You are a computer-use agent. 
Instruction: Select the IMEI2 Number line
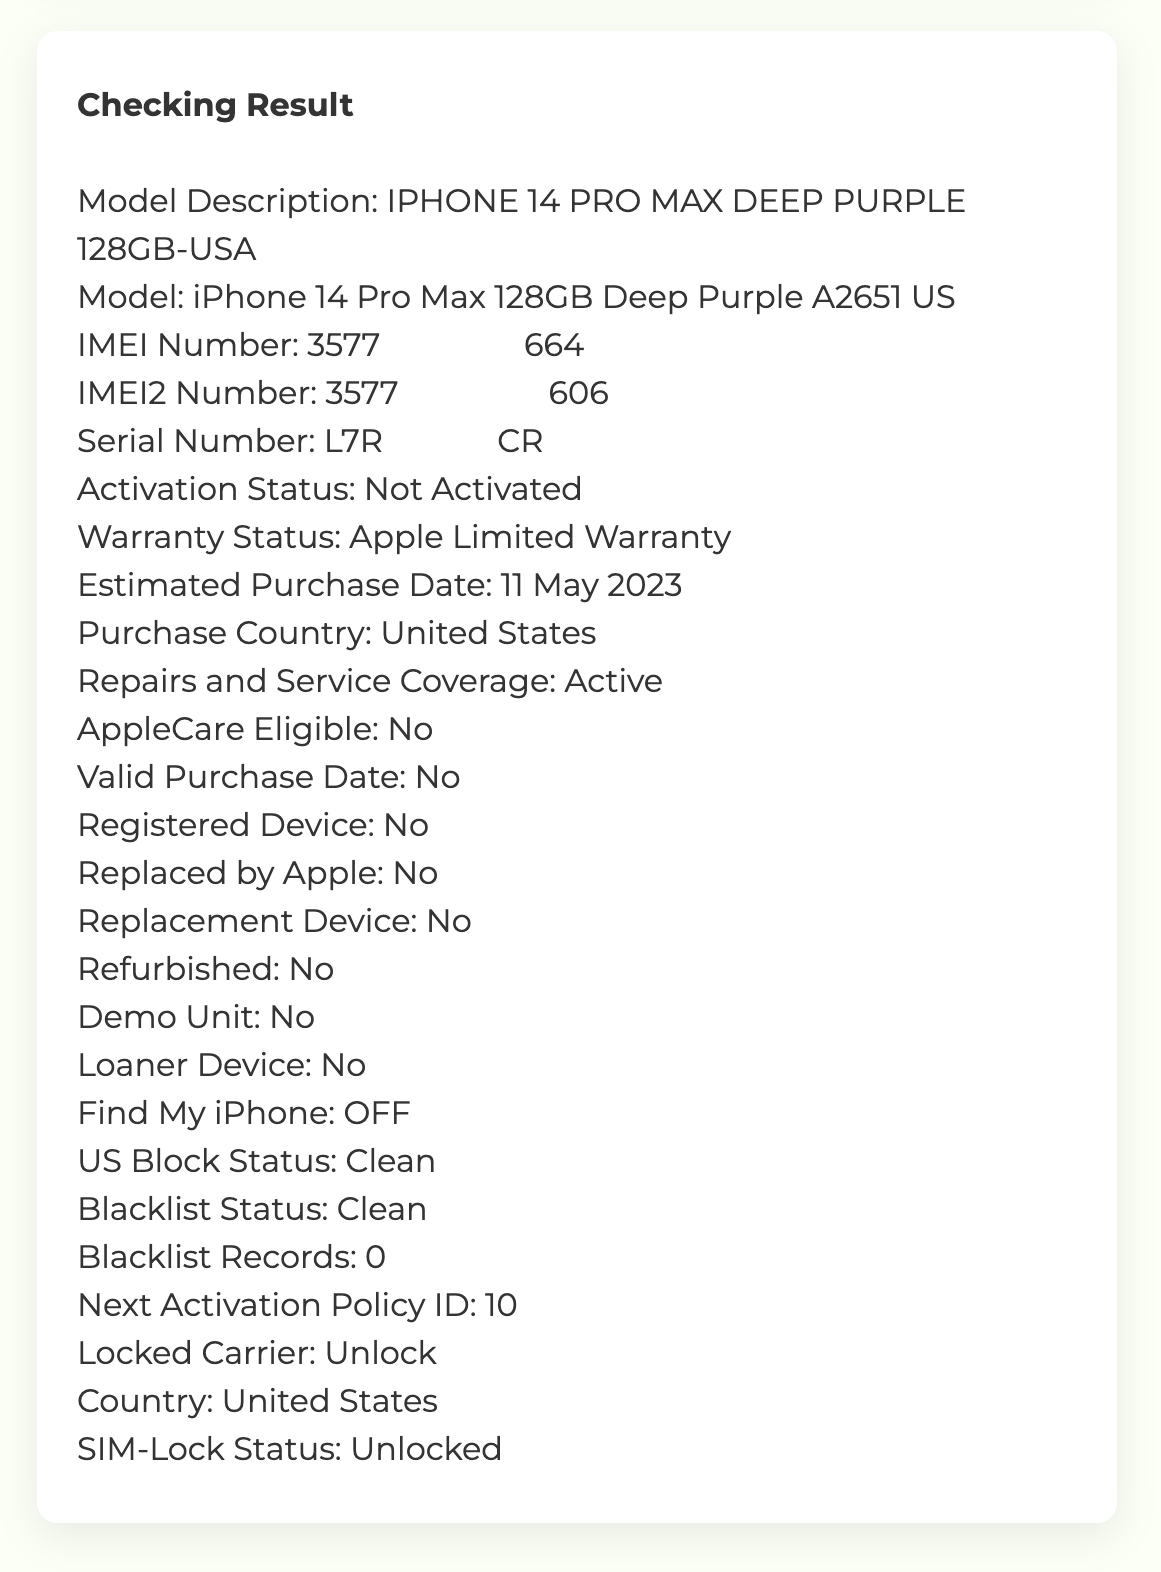[343, 393]
